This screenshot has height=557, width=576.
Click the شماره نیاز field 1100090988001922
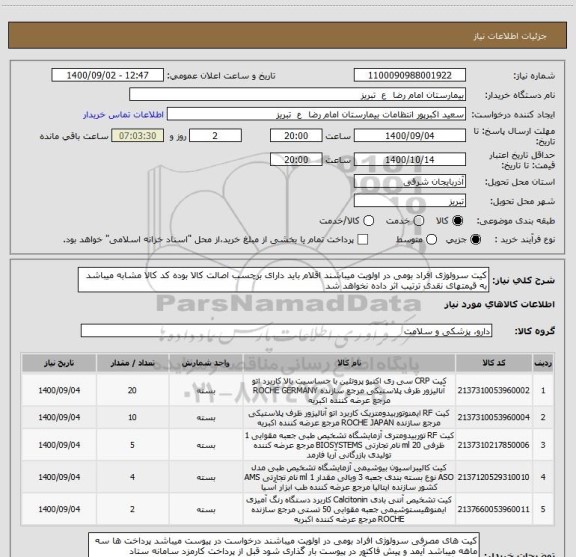point(410,75)
